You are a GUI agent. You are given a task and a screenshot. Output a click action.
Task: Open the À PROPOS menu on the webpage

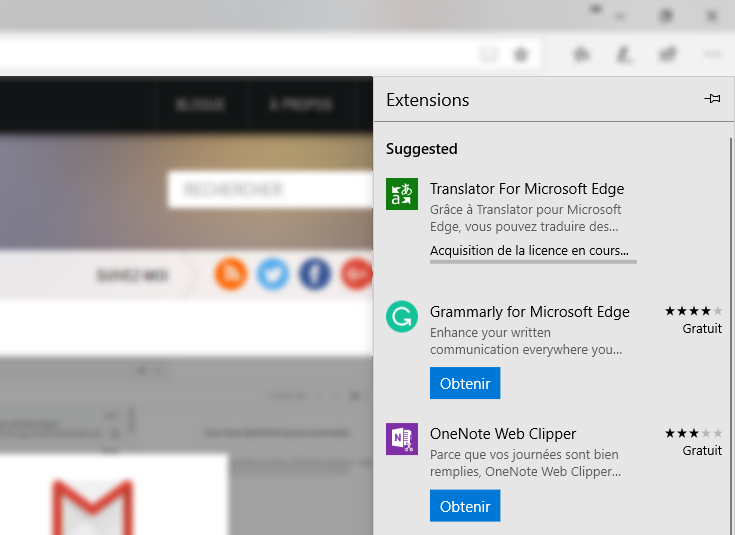(301, 104)
